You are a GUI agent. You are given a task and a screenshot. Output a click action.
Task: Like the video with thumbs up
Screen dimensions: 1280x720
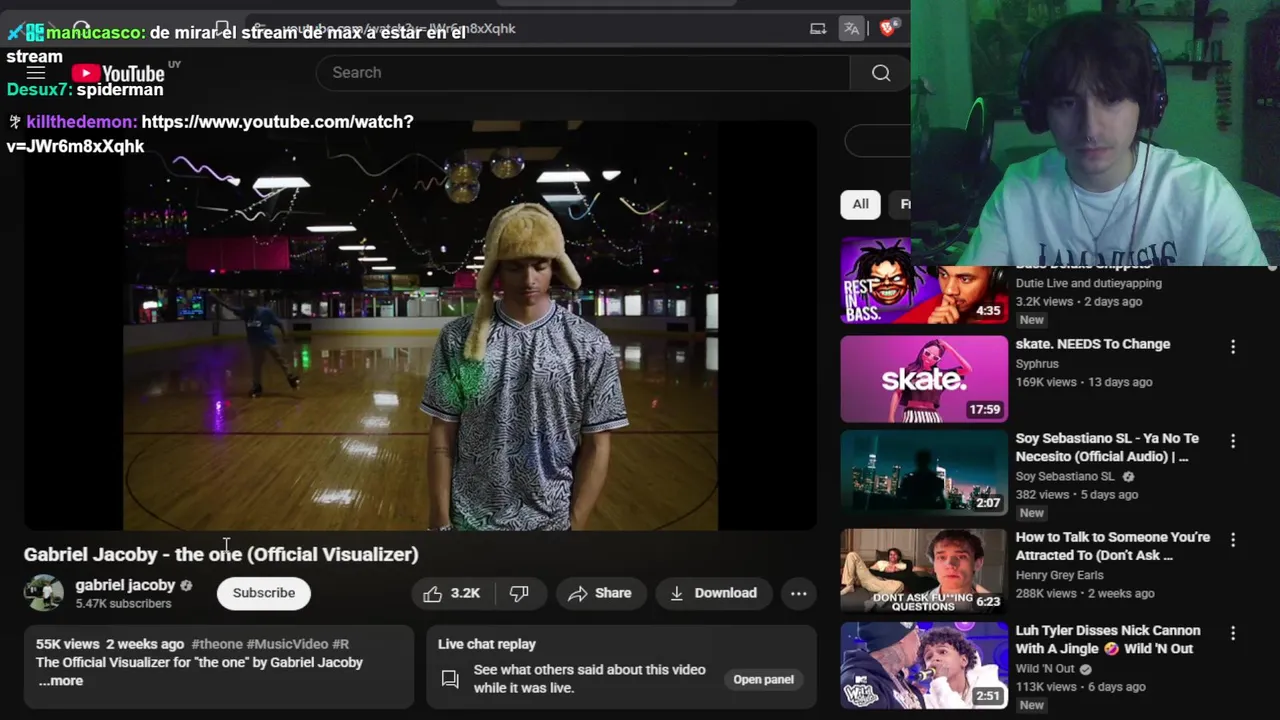coord(451,593)
